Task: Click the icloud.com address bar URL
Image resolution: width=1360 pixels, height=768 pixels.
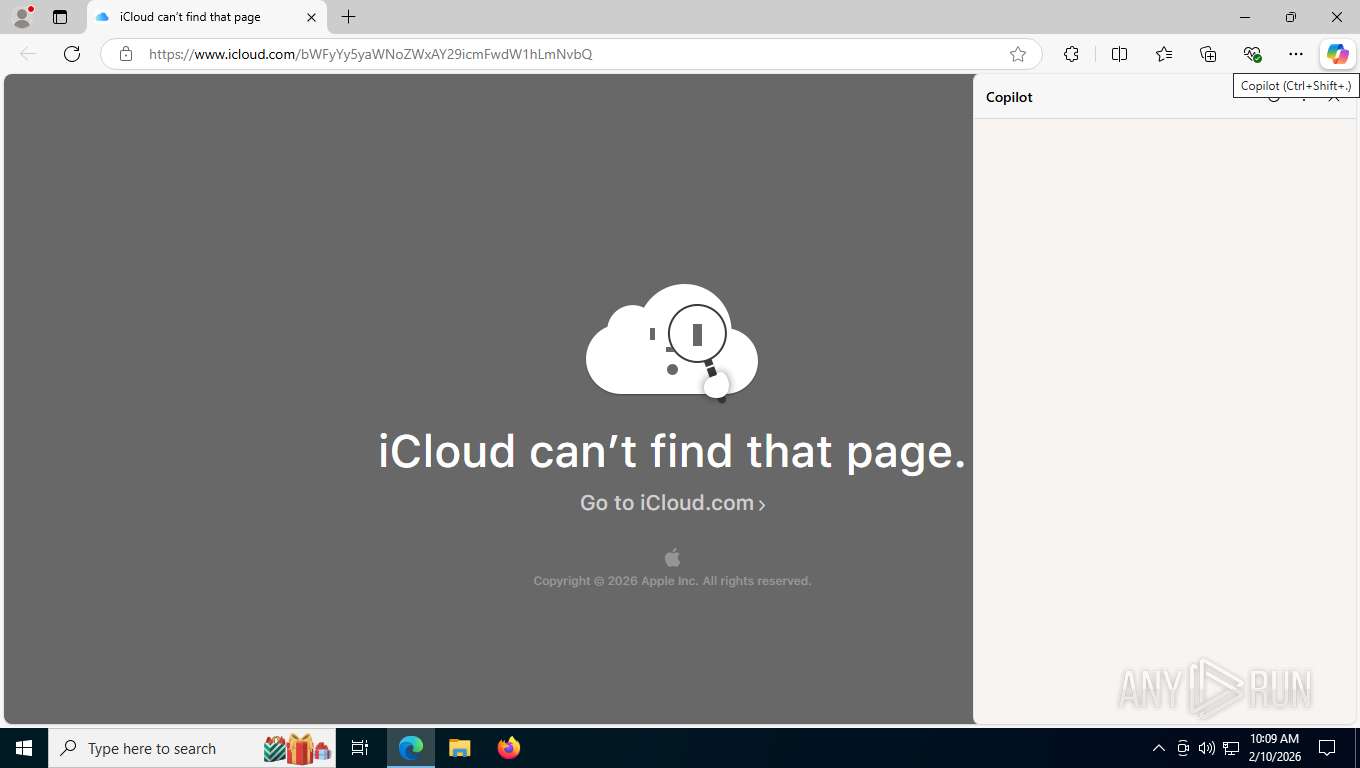Action: tap(371, 54)
